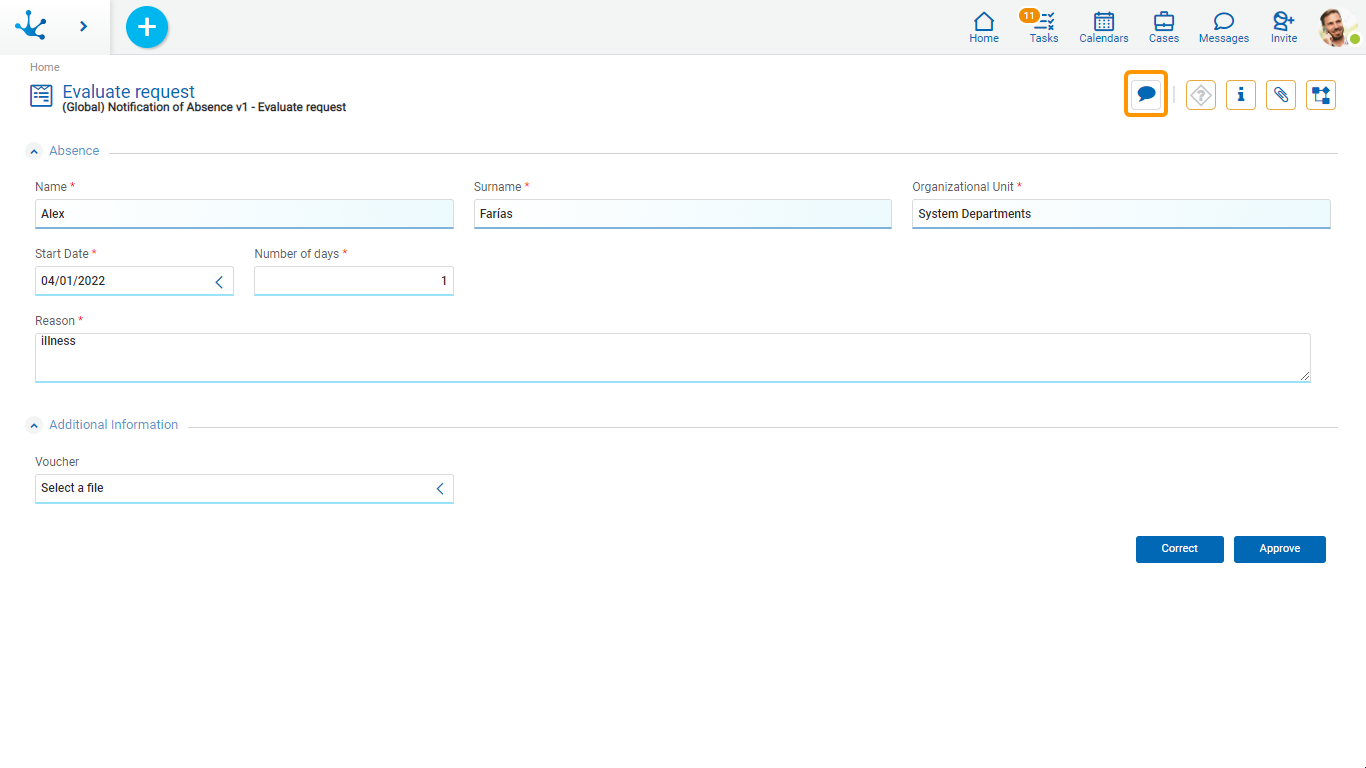This screenshot has height=768, width=1366.
Task: Open the user profile avatar
Action: coord(1337,27)
